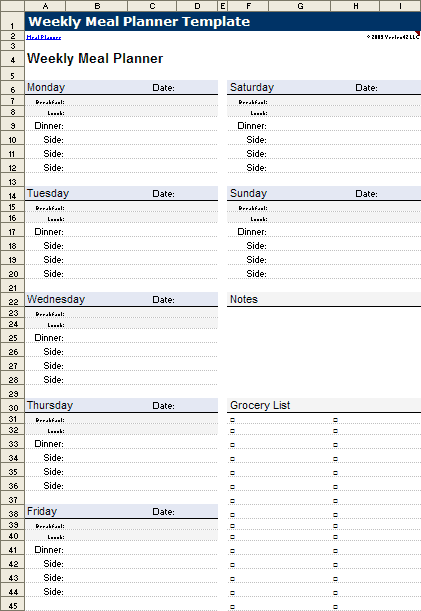Click Monday's Breakfast label in row 7
The width and height of the screenshot is (421, 611).
50,102
